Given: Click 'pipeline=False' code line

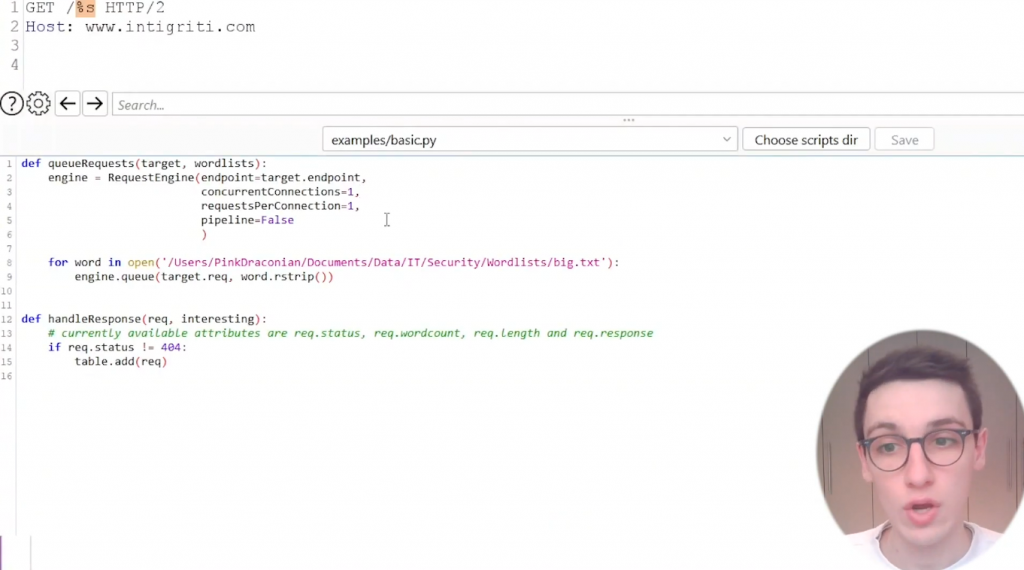Looking at the screenshot, I should [247, 220].
